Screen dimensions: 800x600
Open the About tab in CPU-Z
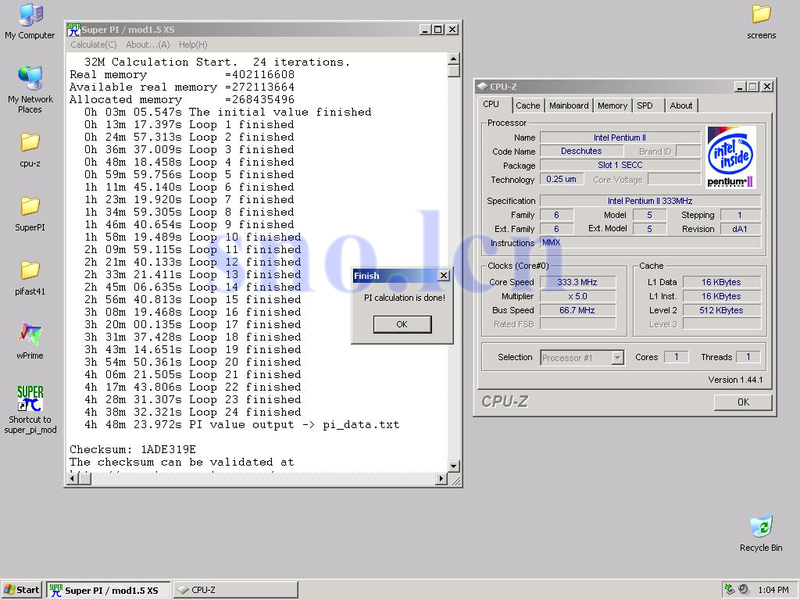[681, 106]
